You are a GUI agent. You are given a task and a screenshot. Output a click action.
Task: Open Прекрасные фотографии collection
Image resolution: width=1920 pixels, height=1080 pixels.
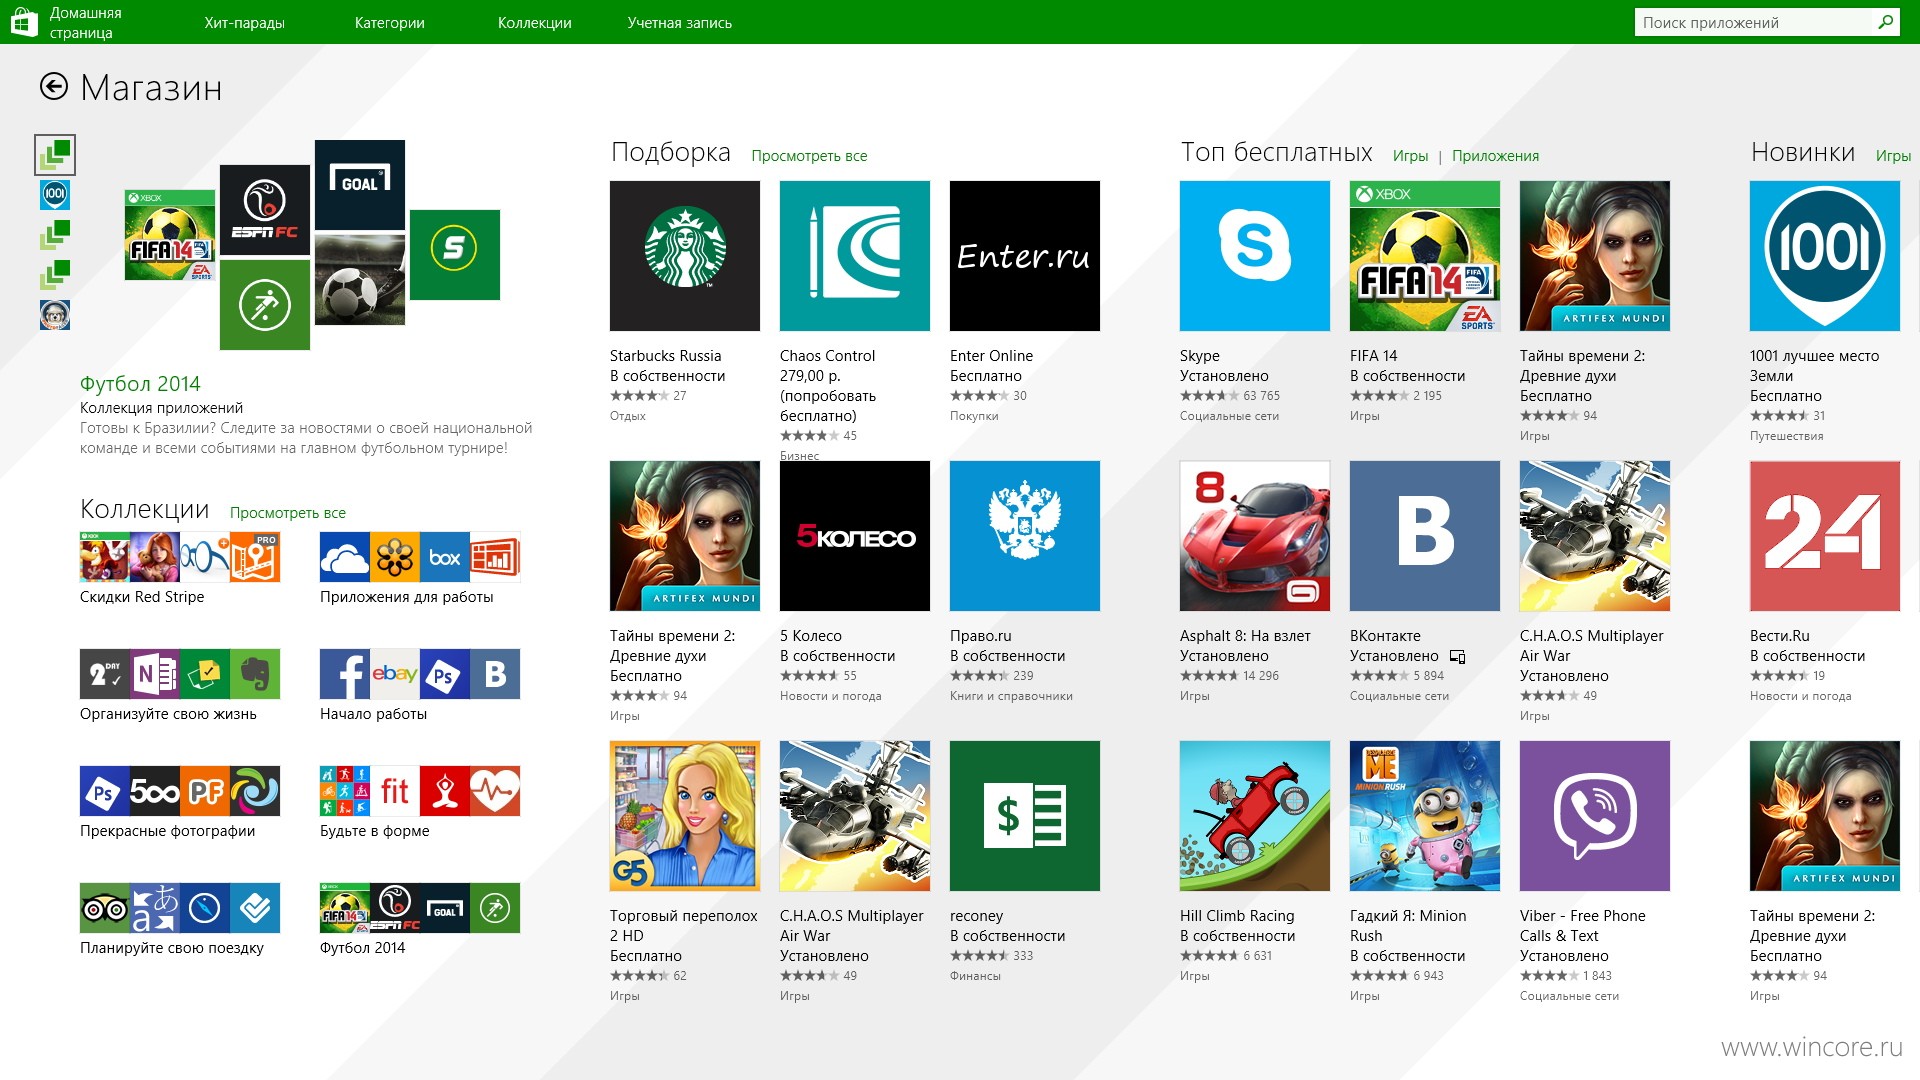[x=180, y=791]
